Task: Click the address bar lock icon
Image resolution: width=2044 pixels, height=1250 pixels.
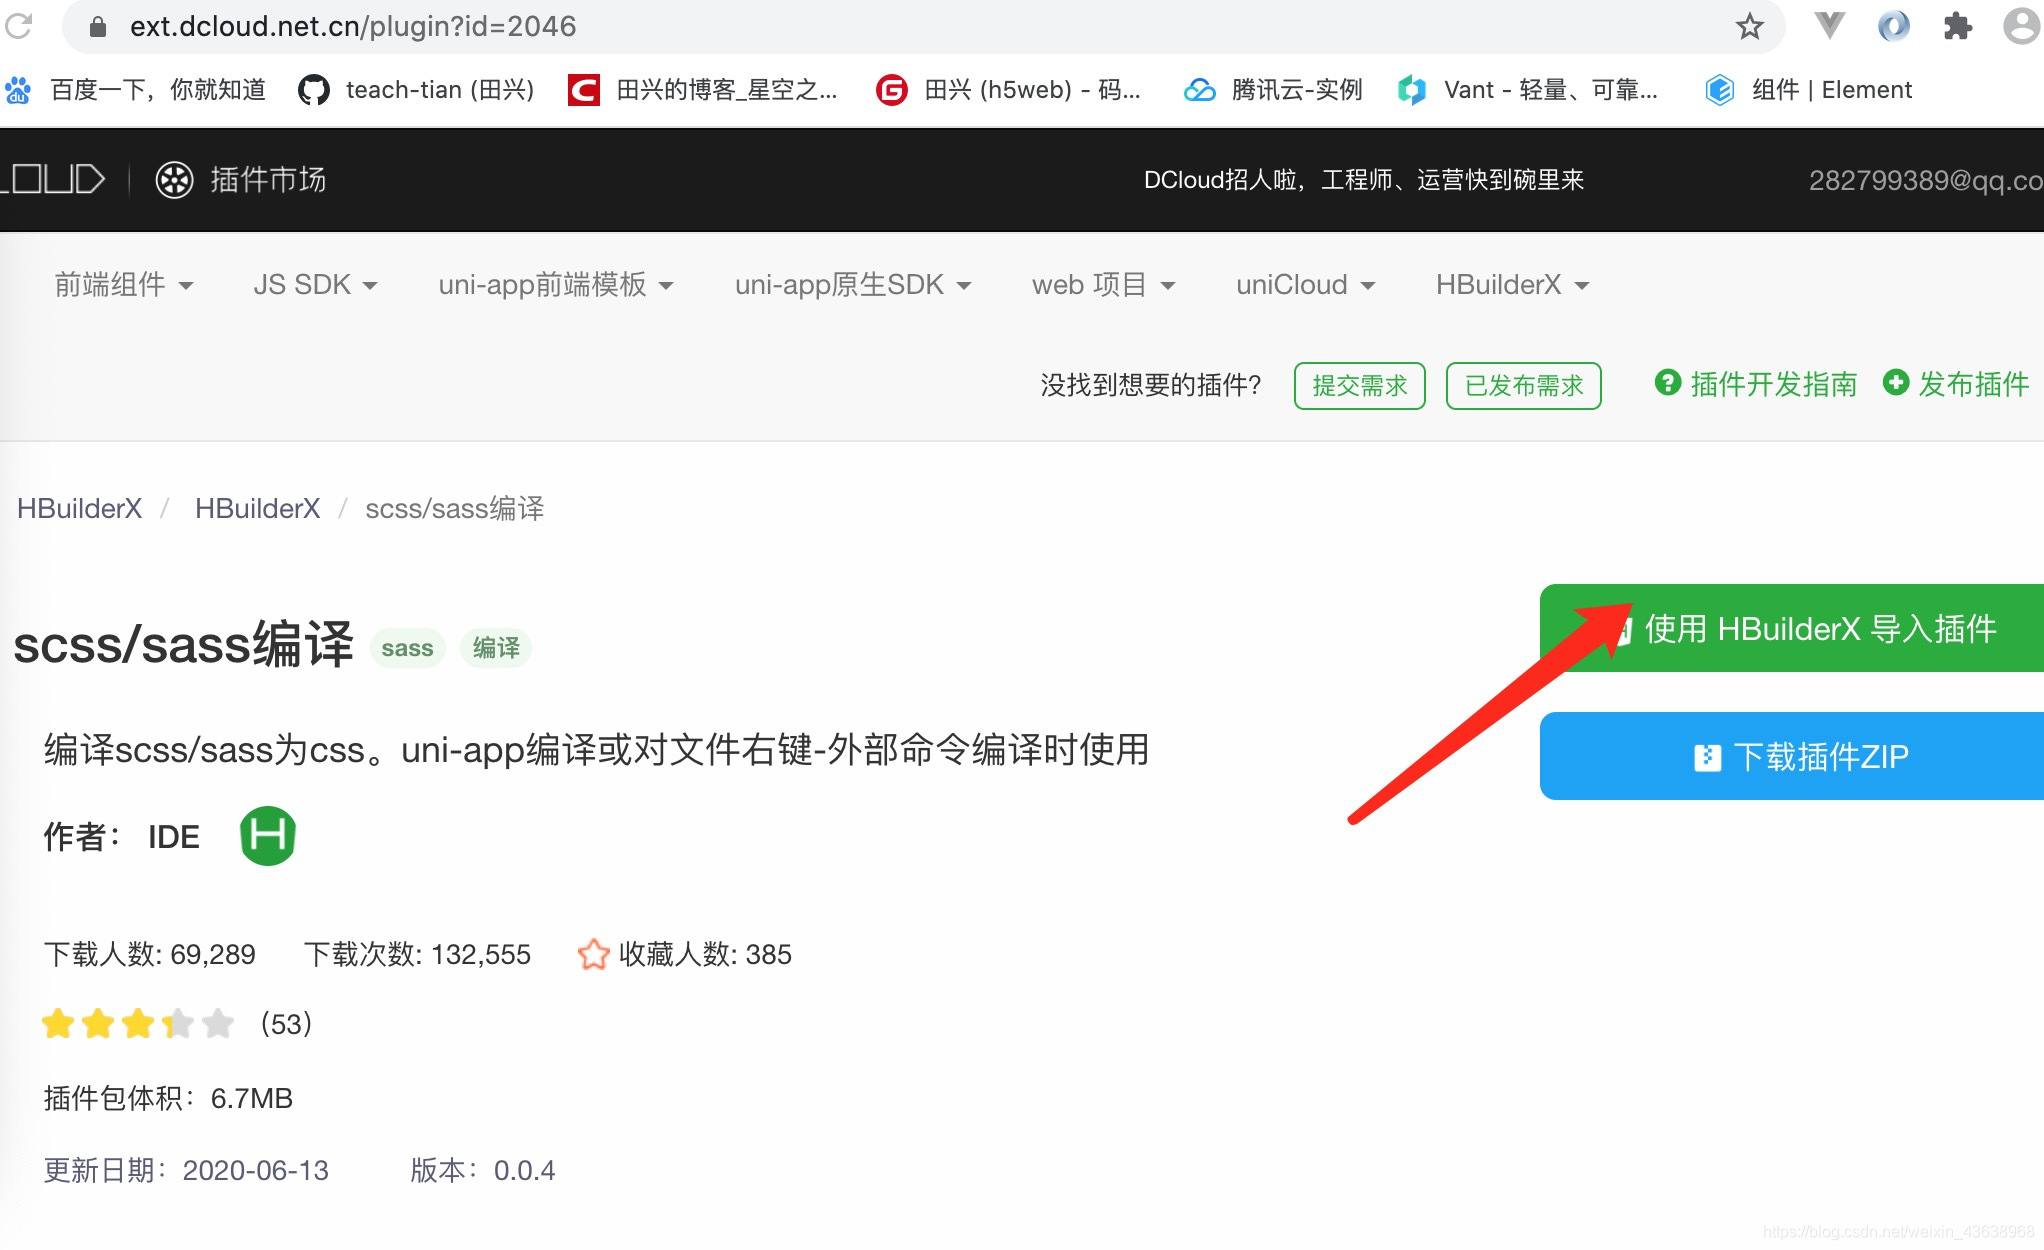Action: (x=98, y=27)
